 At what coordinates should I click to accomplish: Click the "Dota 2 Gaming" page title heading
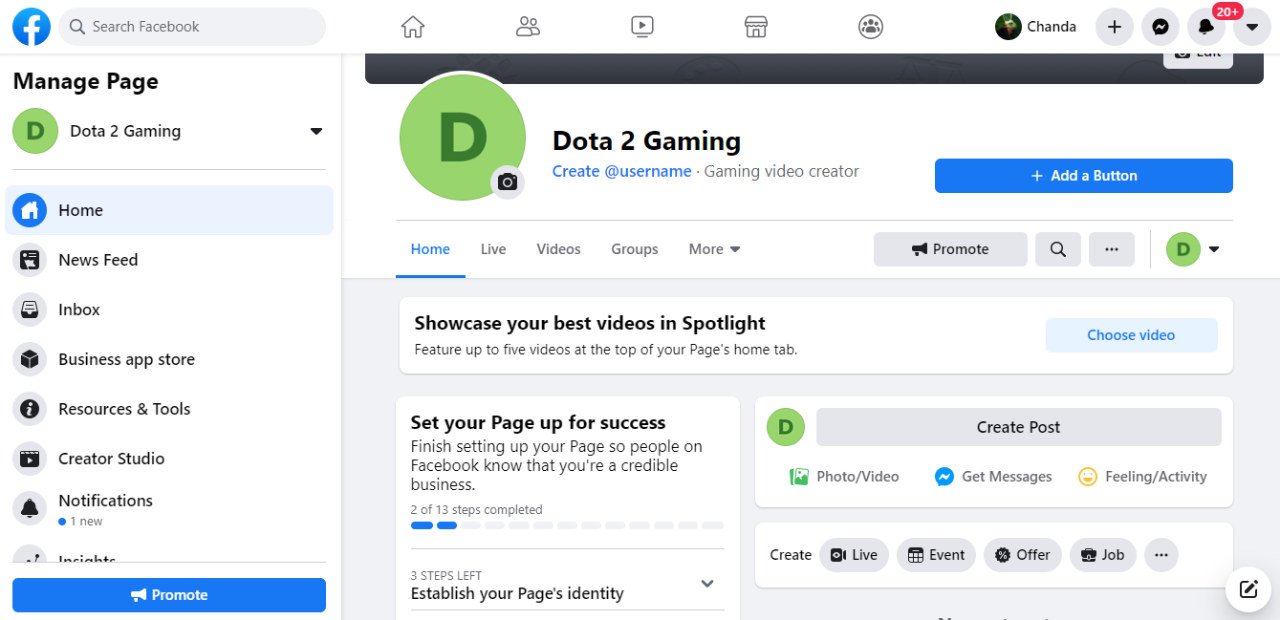click(x=647, y=141)
